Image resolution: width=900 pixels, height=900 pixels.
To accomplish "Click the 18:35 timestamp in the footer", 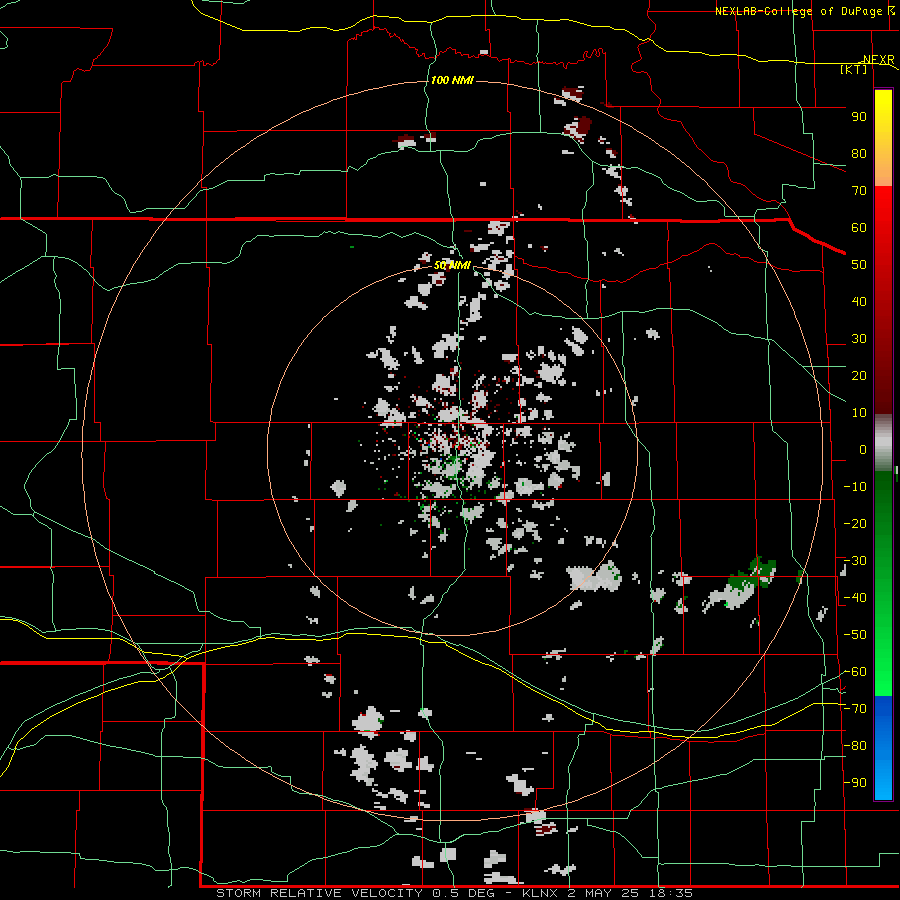I will tap(671, 893).
